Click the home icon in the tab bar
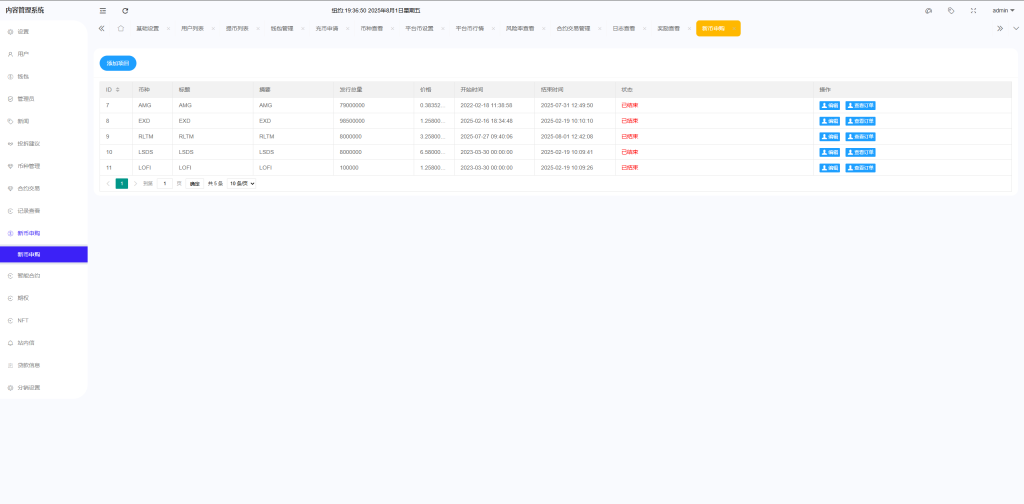Screen dimensions: 1024x504 tap(121, 29)
